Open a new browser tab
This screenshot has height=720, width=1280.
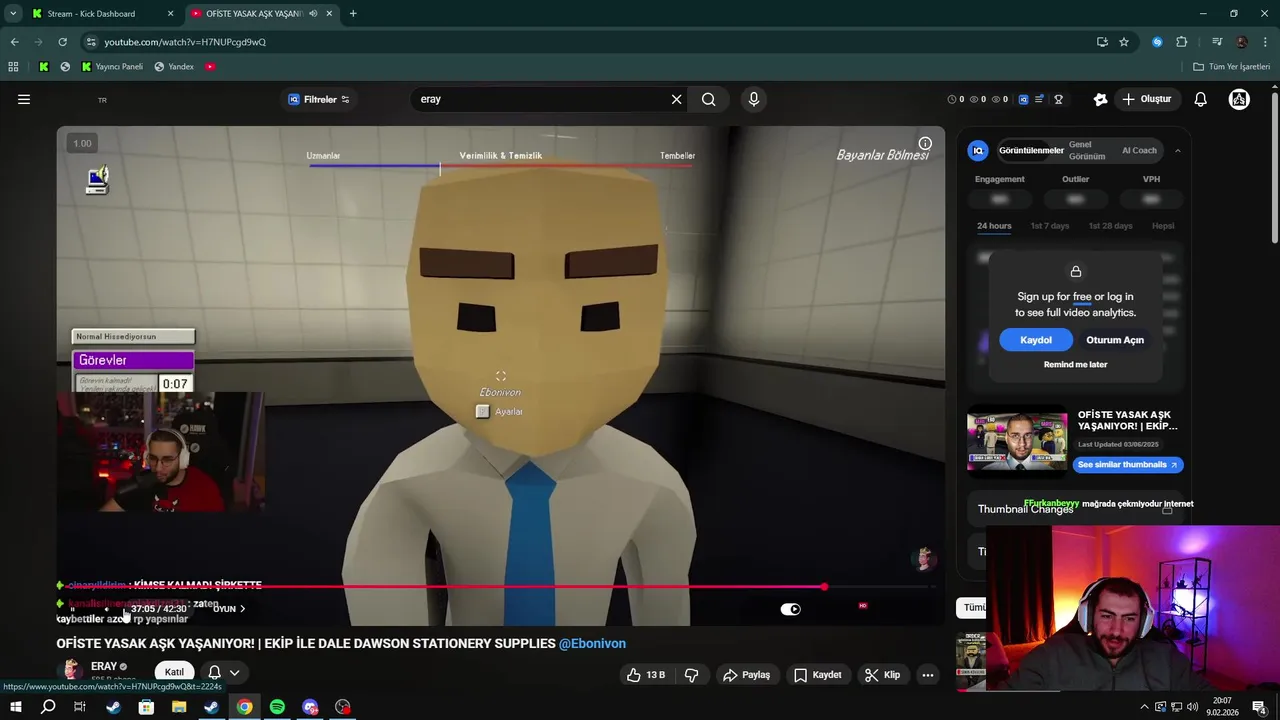tap(353, 14)
